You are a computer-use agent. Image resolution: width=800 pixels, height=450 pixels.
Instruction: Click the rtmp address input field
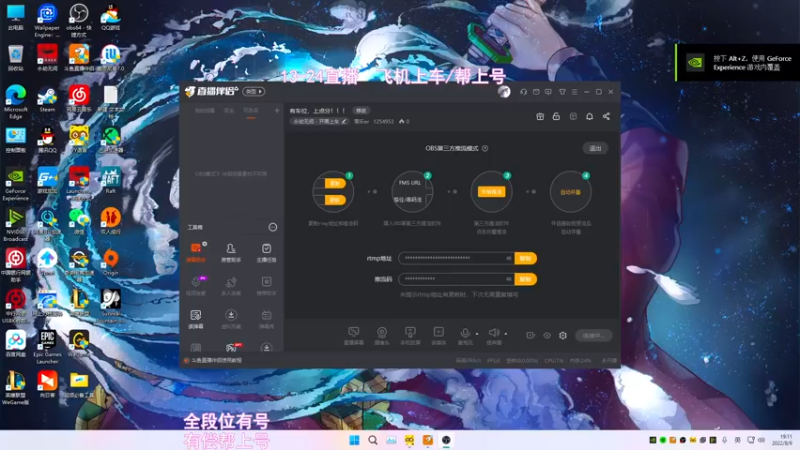click(456, 258)
